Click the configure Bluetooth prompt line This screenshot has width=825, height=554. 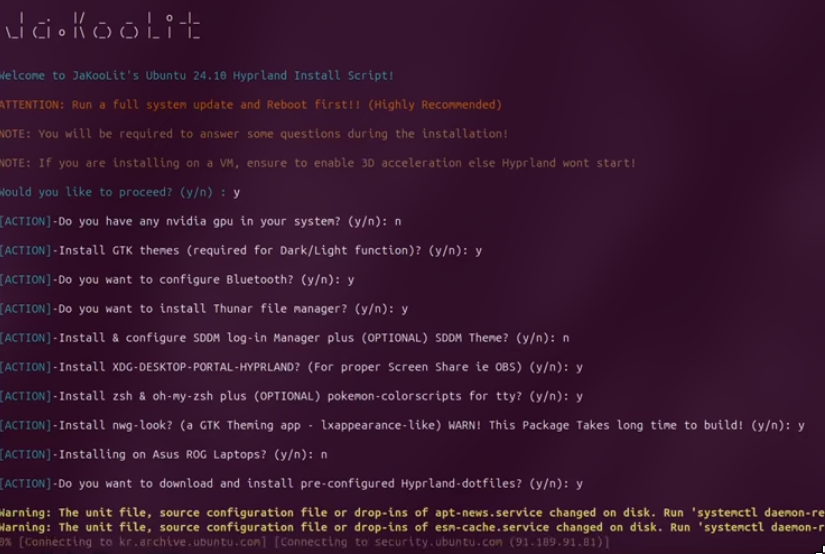(x=177, y=280)
